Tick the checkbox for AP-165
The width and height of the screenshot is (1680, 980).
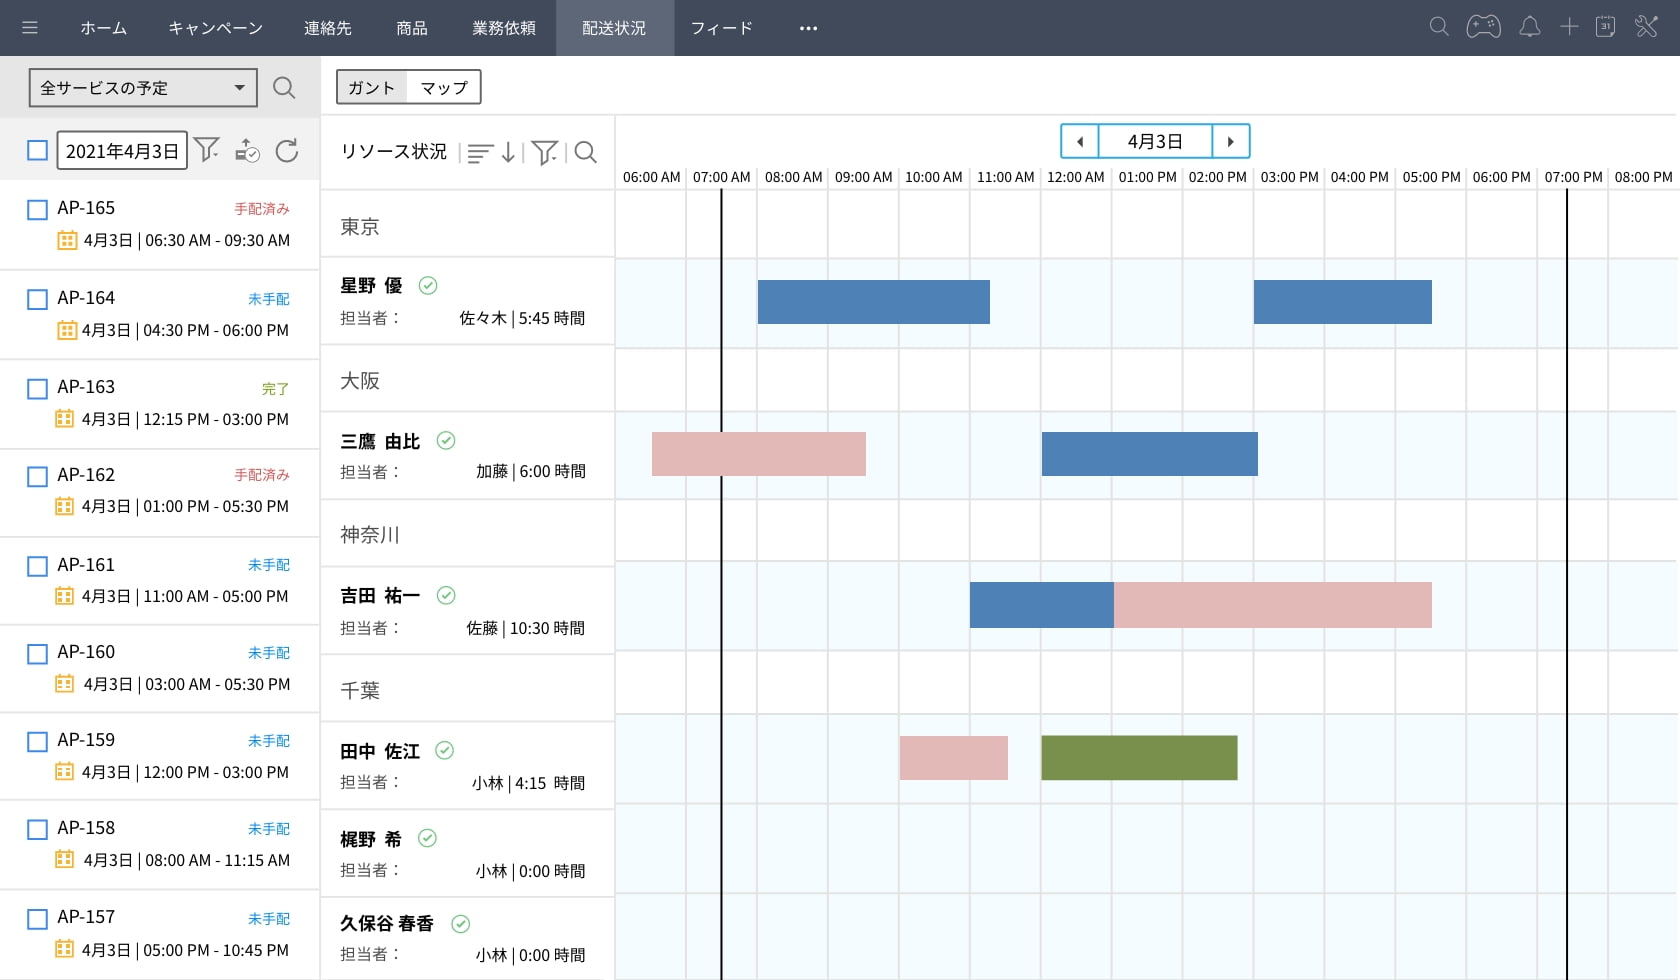point(37,209)
